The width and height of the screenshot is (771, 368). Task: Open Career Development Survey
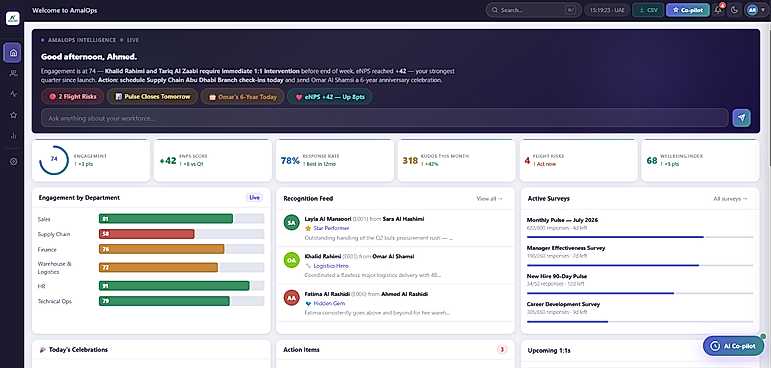pos(640,311)
